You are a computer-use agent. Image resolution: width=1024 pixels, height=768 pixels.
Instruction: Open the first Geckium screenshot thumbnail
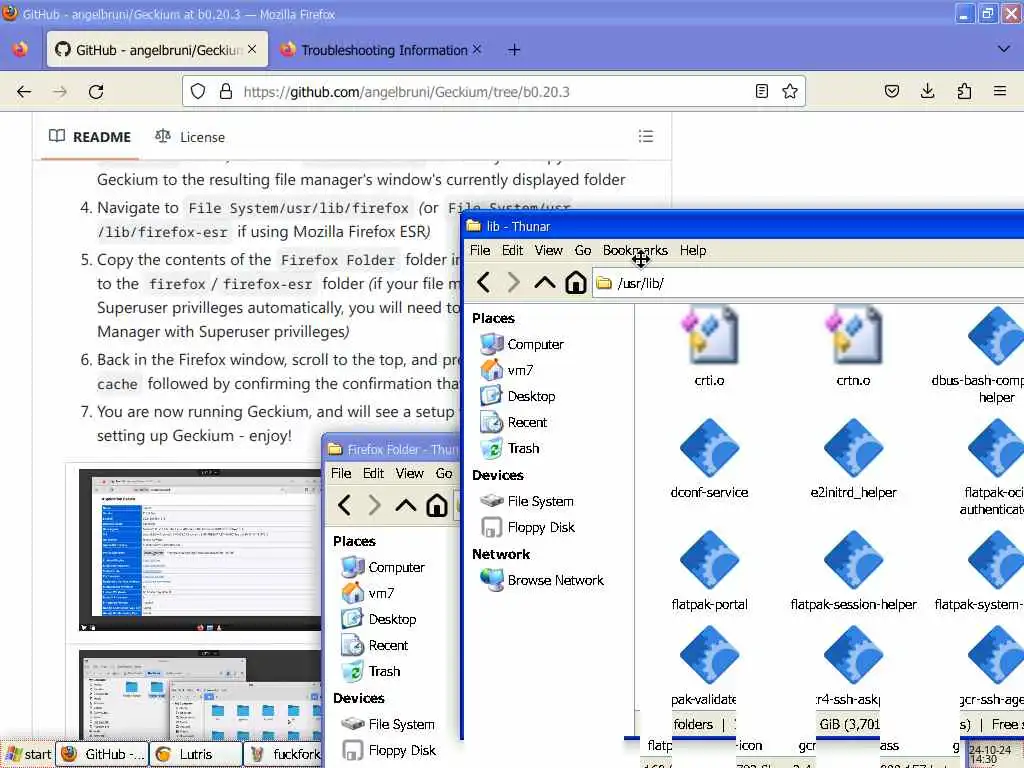click(200, 550)
